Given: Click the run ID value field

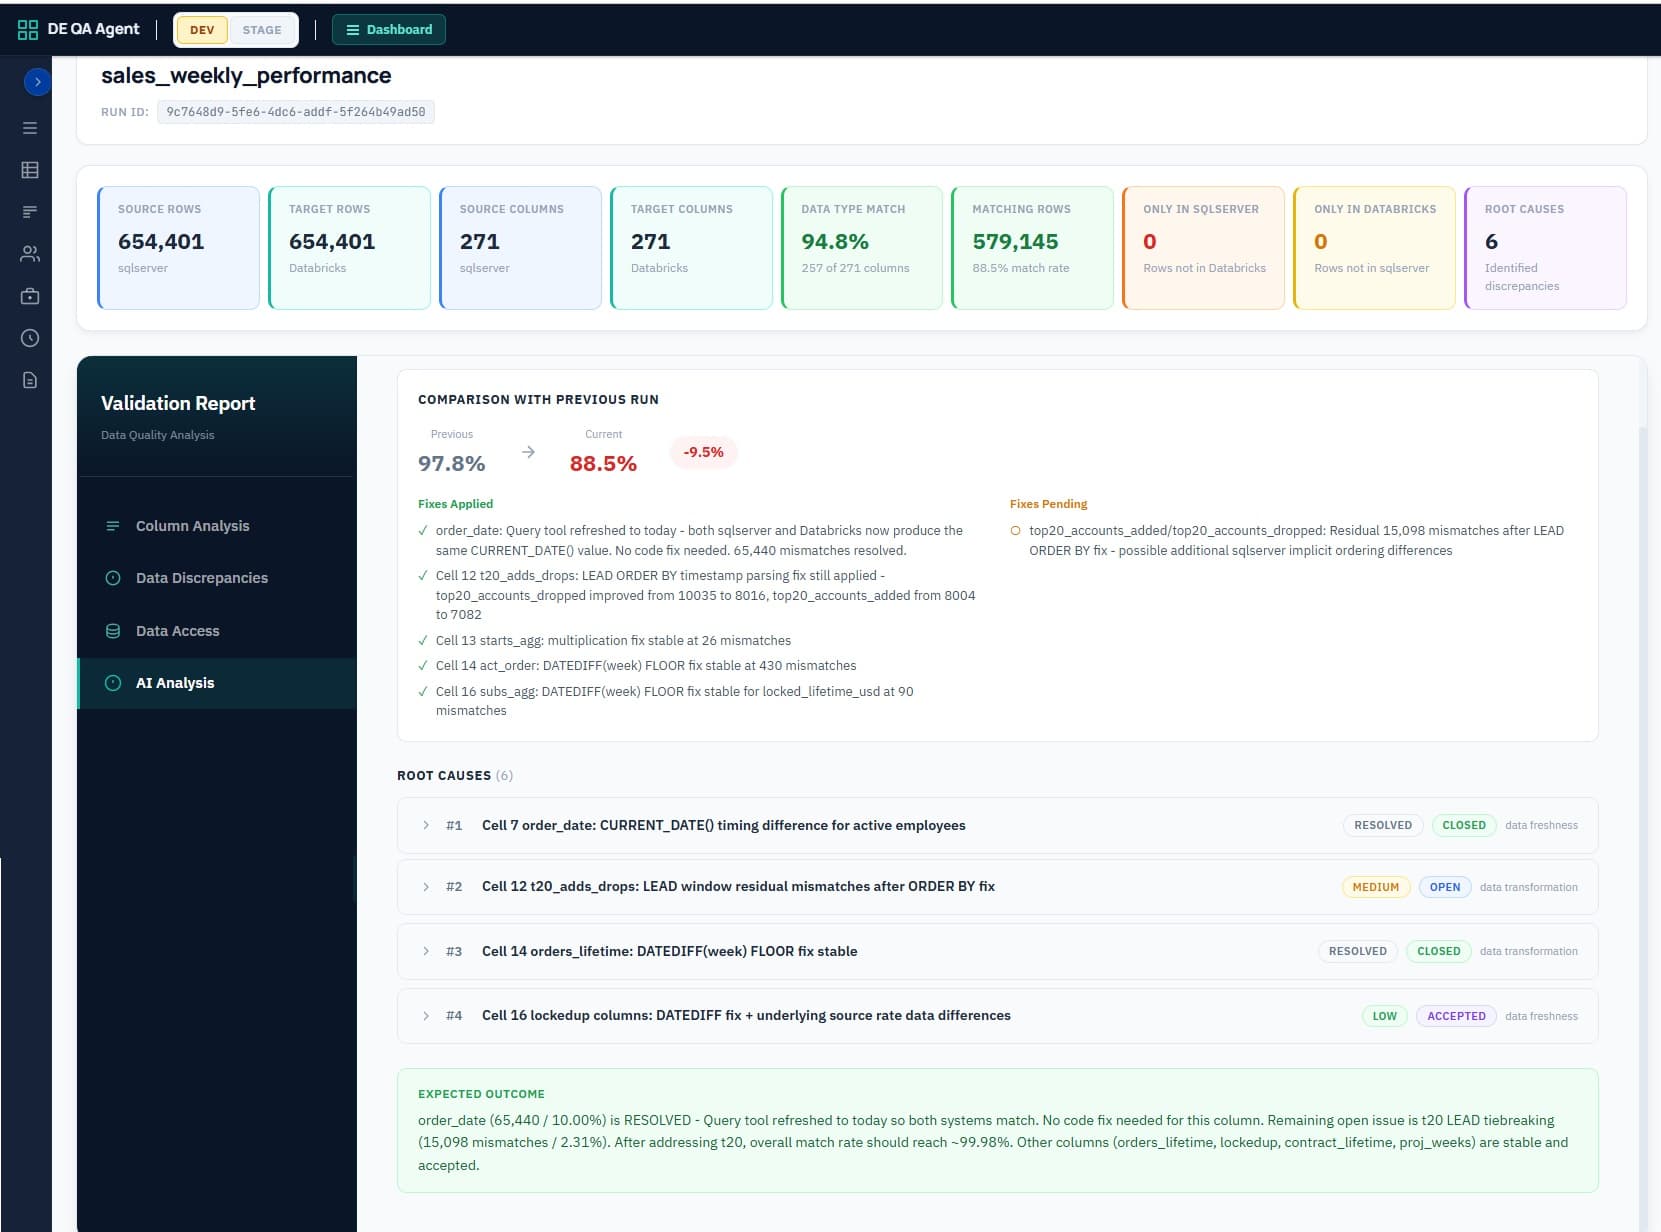Looking at the screenshot, I should tap(296, 112).
